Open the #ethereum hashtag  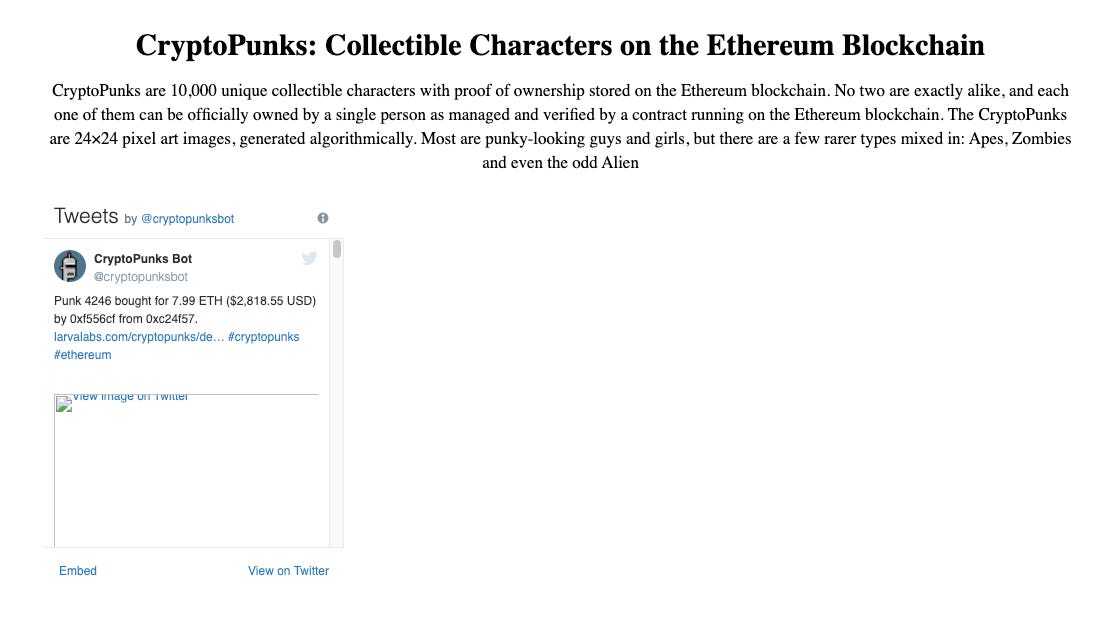click(82, 355)
